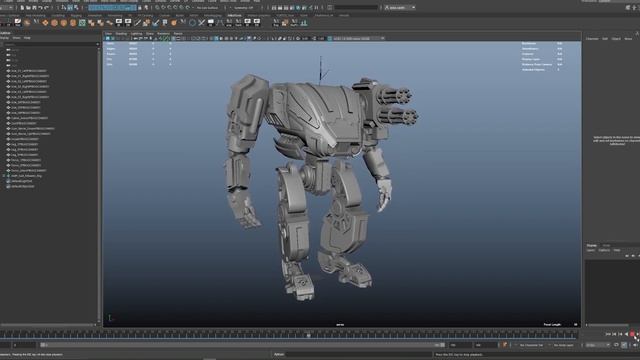The width and height of the screenshot is (640, 360).
Task: Toggle Snap to Grids
Action: 157,7
